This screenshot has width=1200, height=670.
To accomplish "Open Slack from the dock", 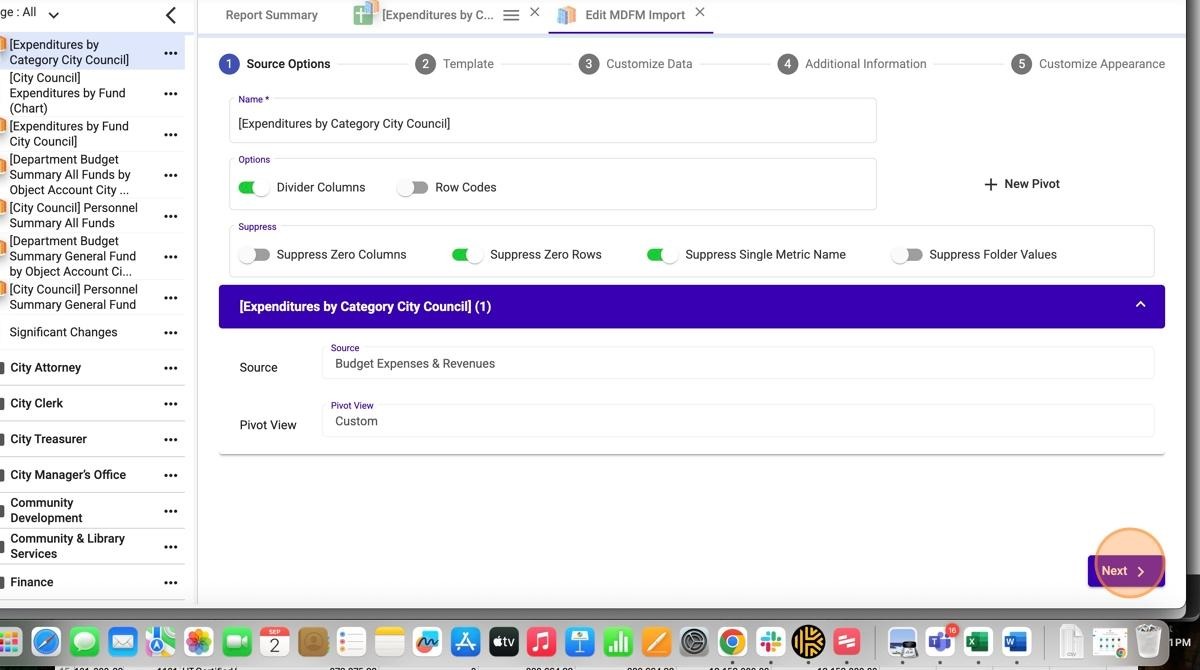I will 770,642.
